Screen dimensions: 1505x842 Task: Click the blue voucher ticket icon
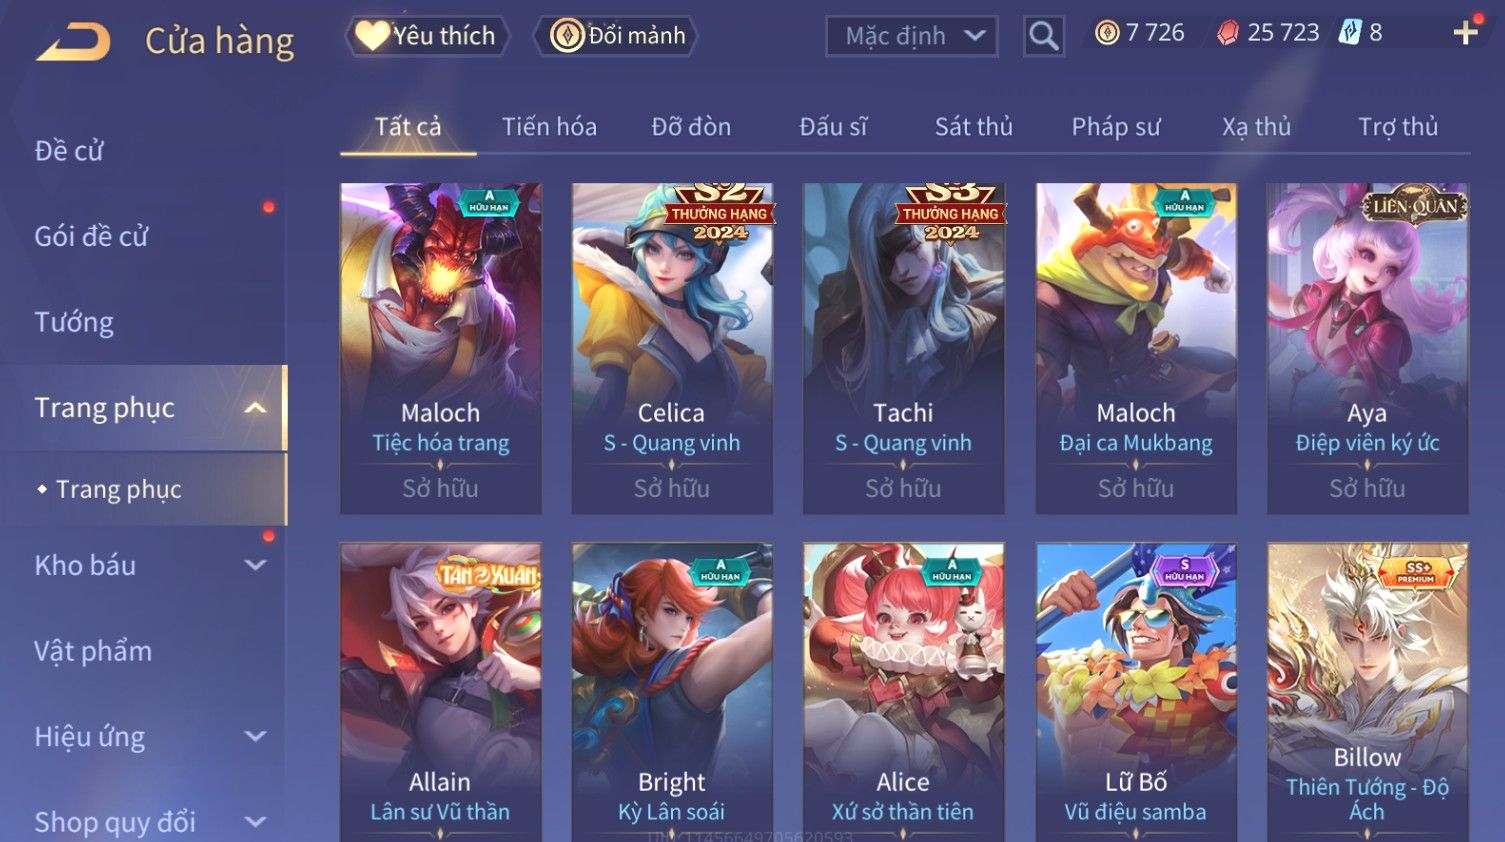click(x=1351, y=33)
